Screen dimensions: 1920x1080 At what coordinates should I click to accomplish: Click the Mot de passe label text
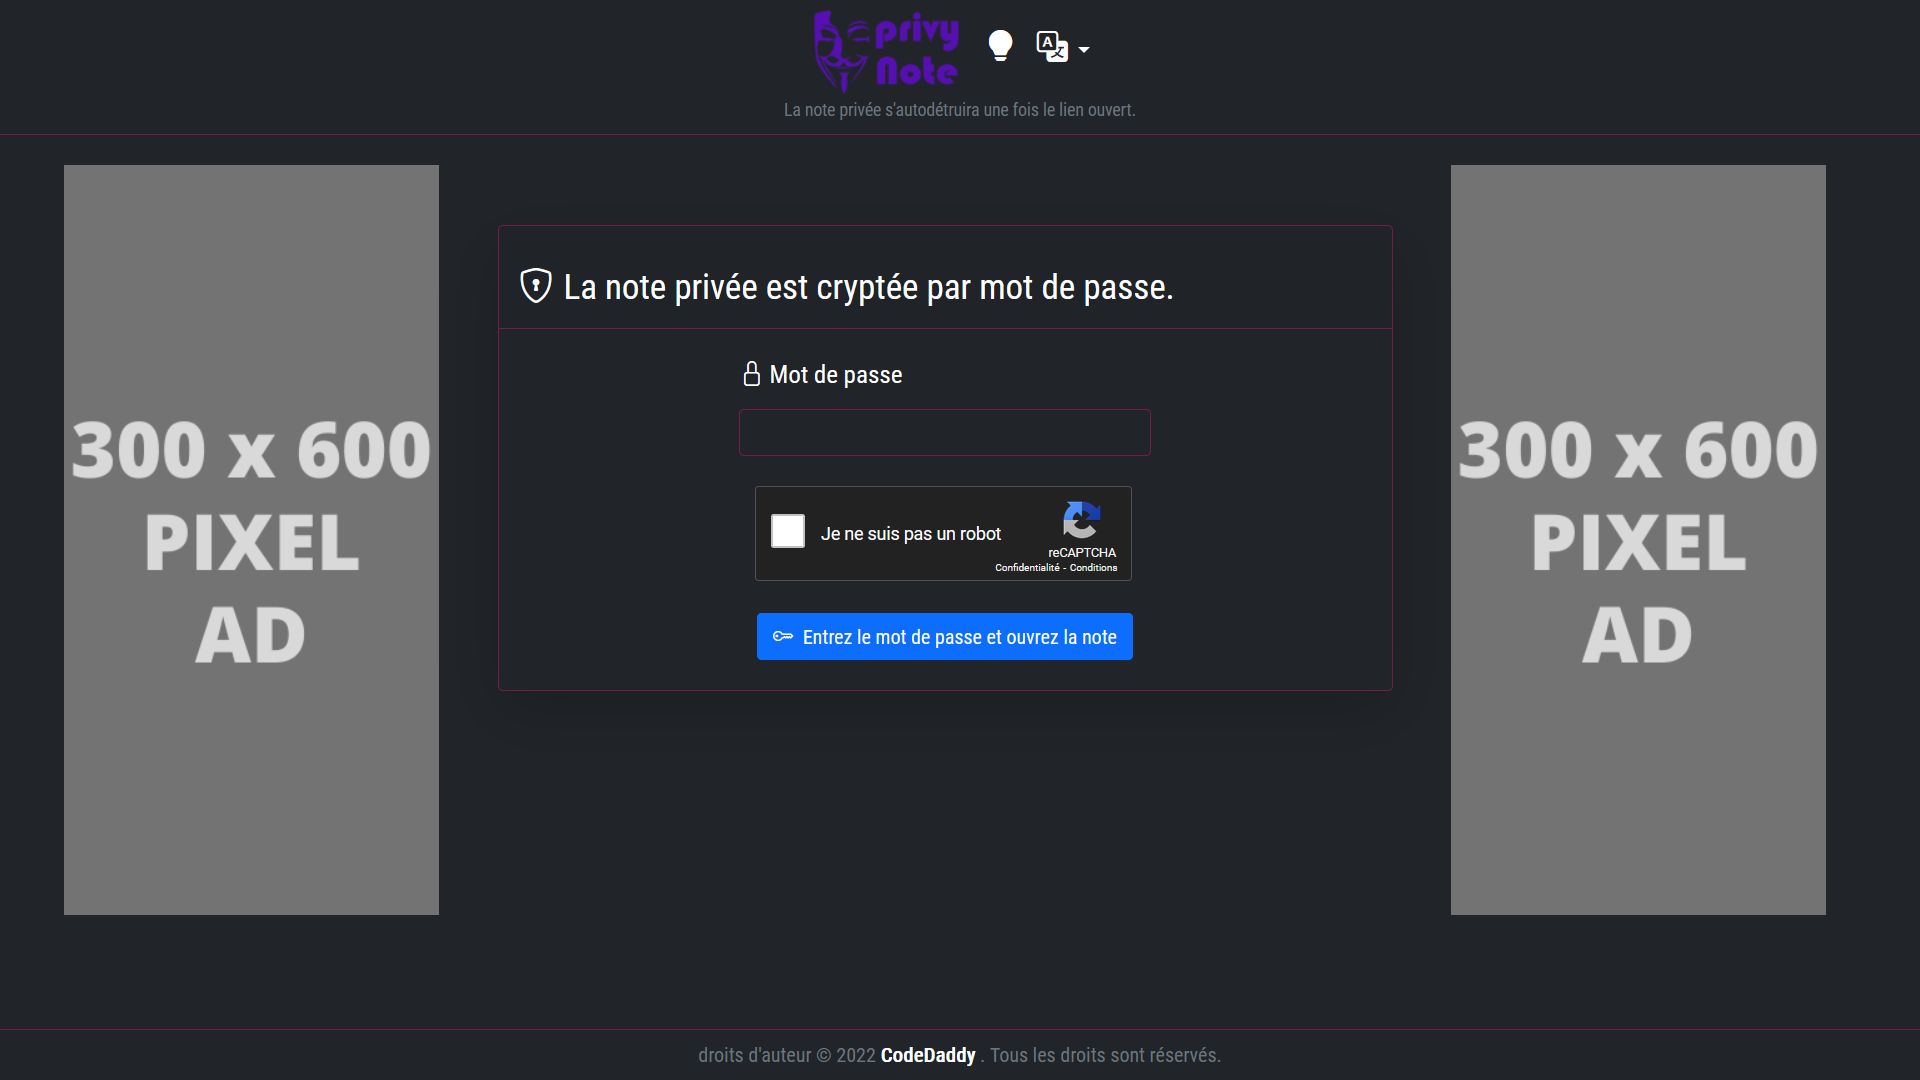click(x=836, y=375)
